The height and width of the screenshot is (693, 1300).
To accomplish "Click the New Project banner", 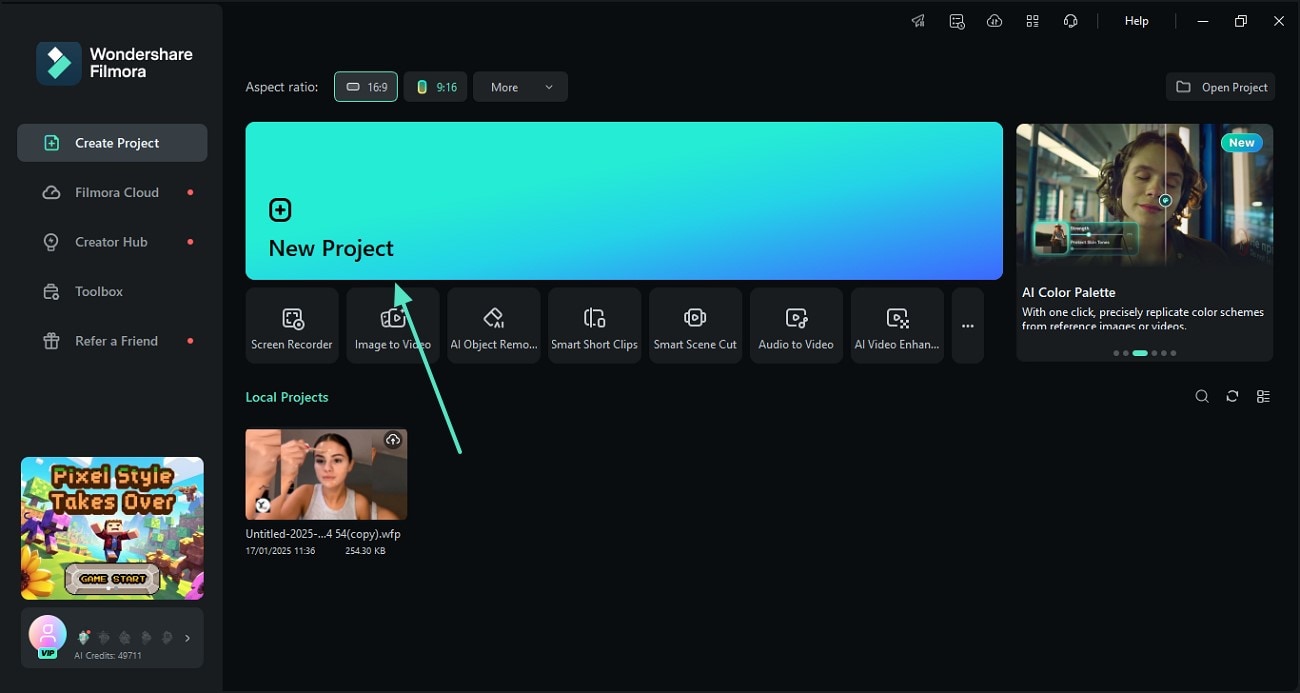I will [624, 201].
